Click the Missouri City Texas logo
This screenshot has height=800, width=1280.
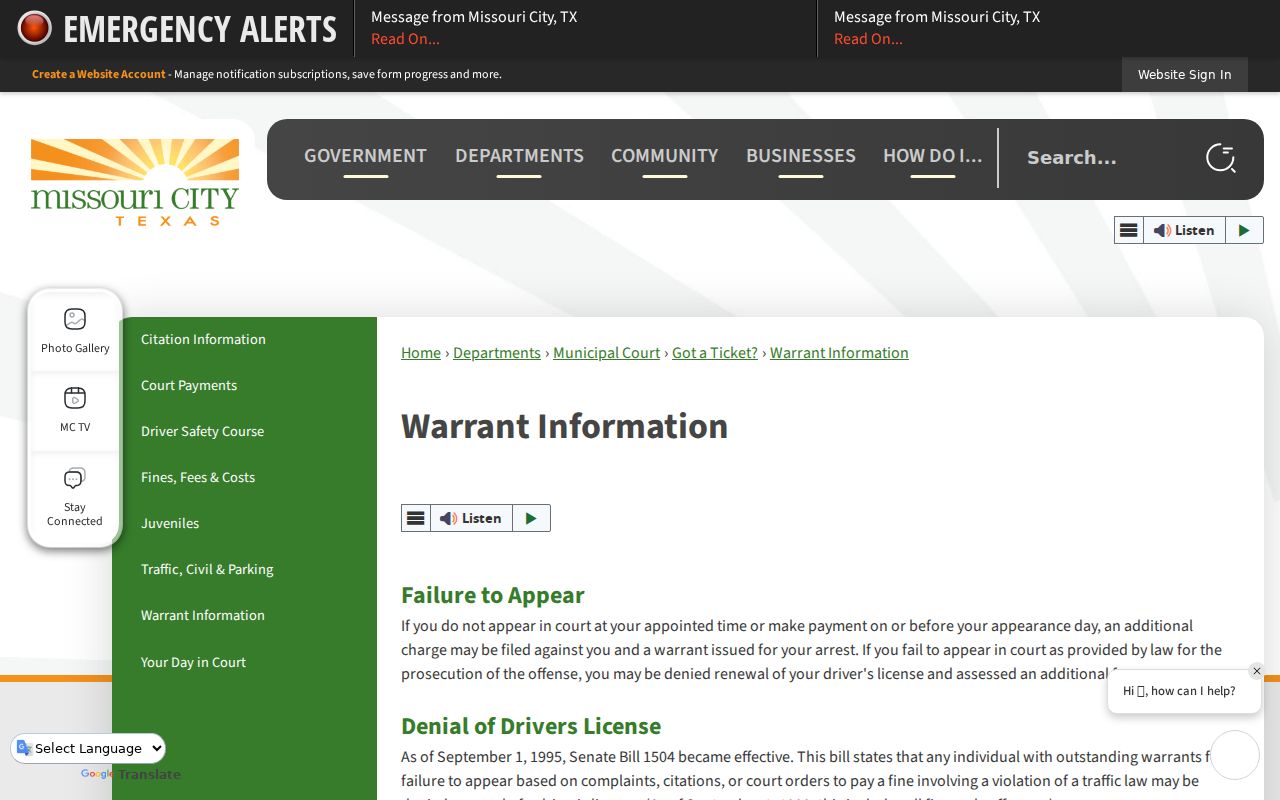(135, 182)
